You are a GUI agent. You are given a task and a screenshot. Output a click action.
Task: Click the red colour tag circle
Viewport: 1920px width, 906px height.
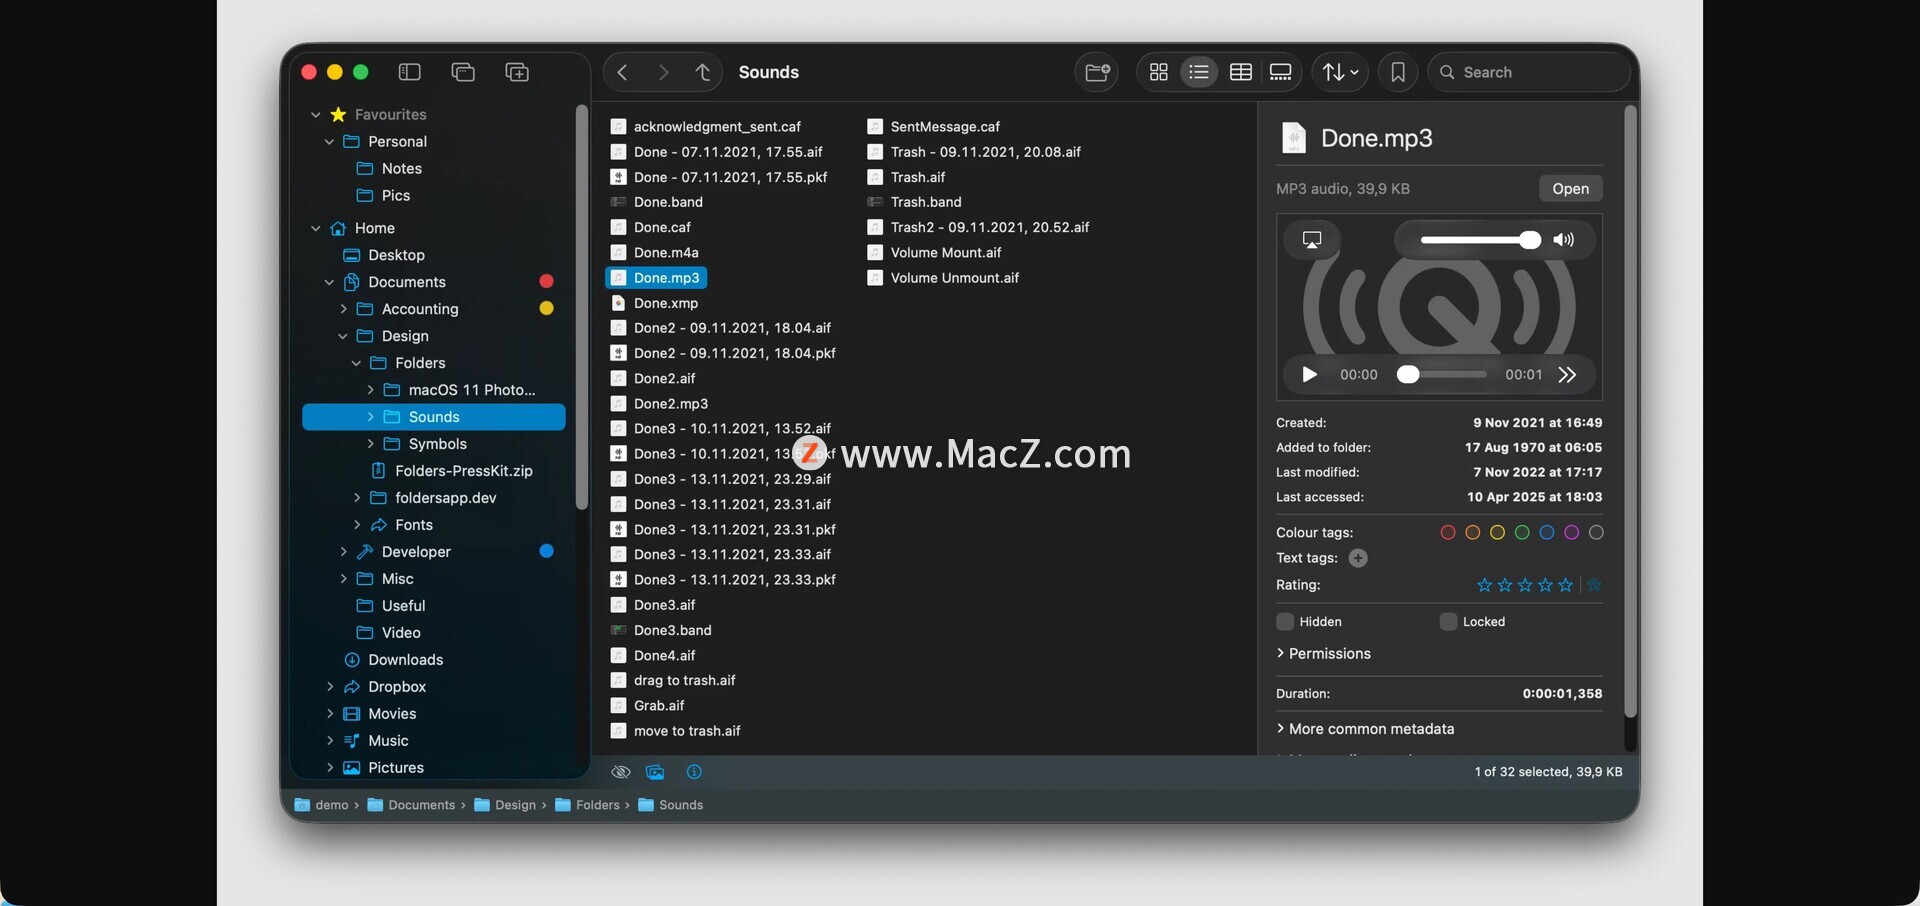point(1447,533)
